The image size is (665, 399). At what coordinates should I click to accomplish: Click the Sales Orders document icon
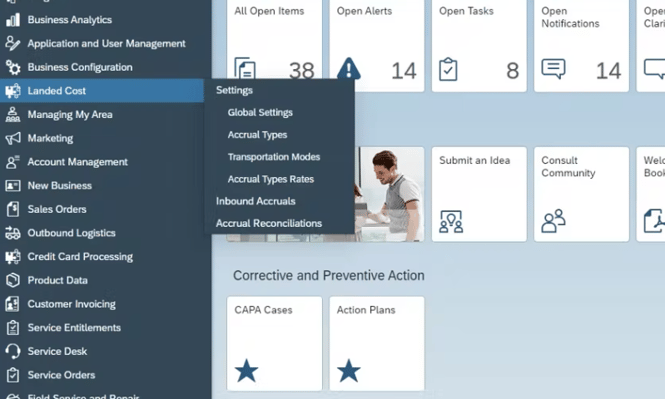[x=13, y=209]
